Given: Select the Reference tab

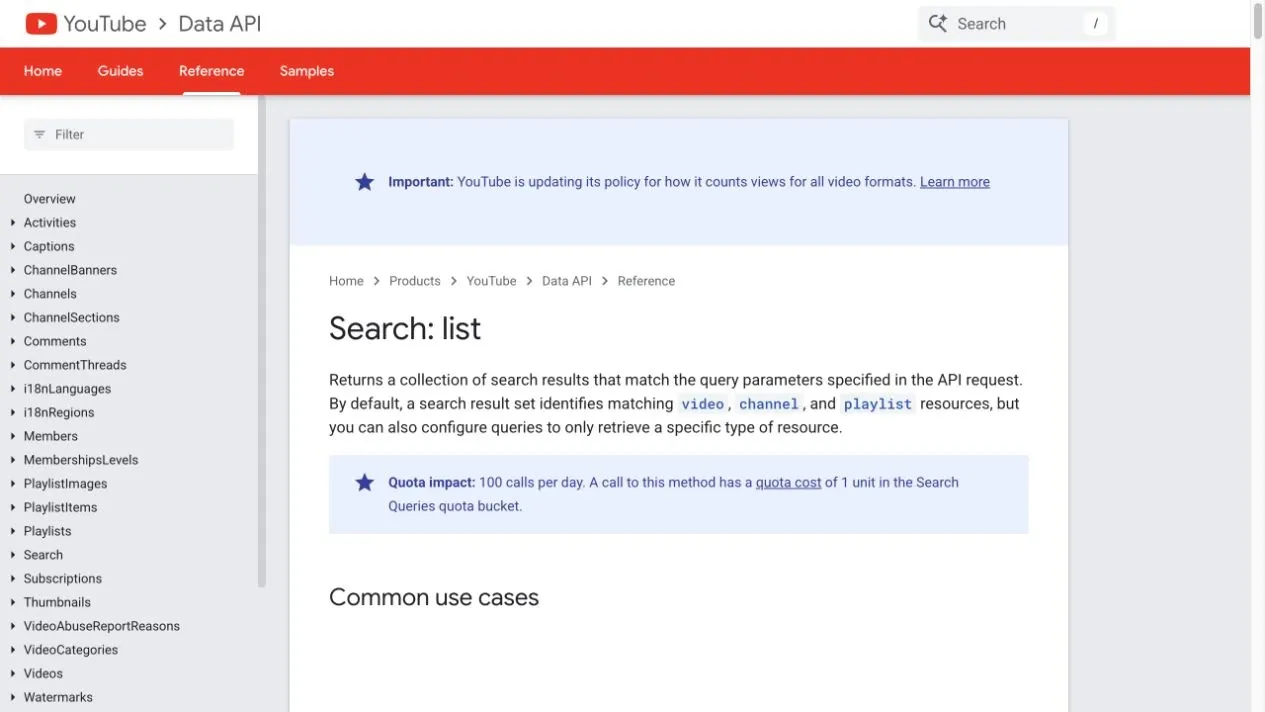Looking at the screenshot, I should tap(211, 71).
